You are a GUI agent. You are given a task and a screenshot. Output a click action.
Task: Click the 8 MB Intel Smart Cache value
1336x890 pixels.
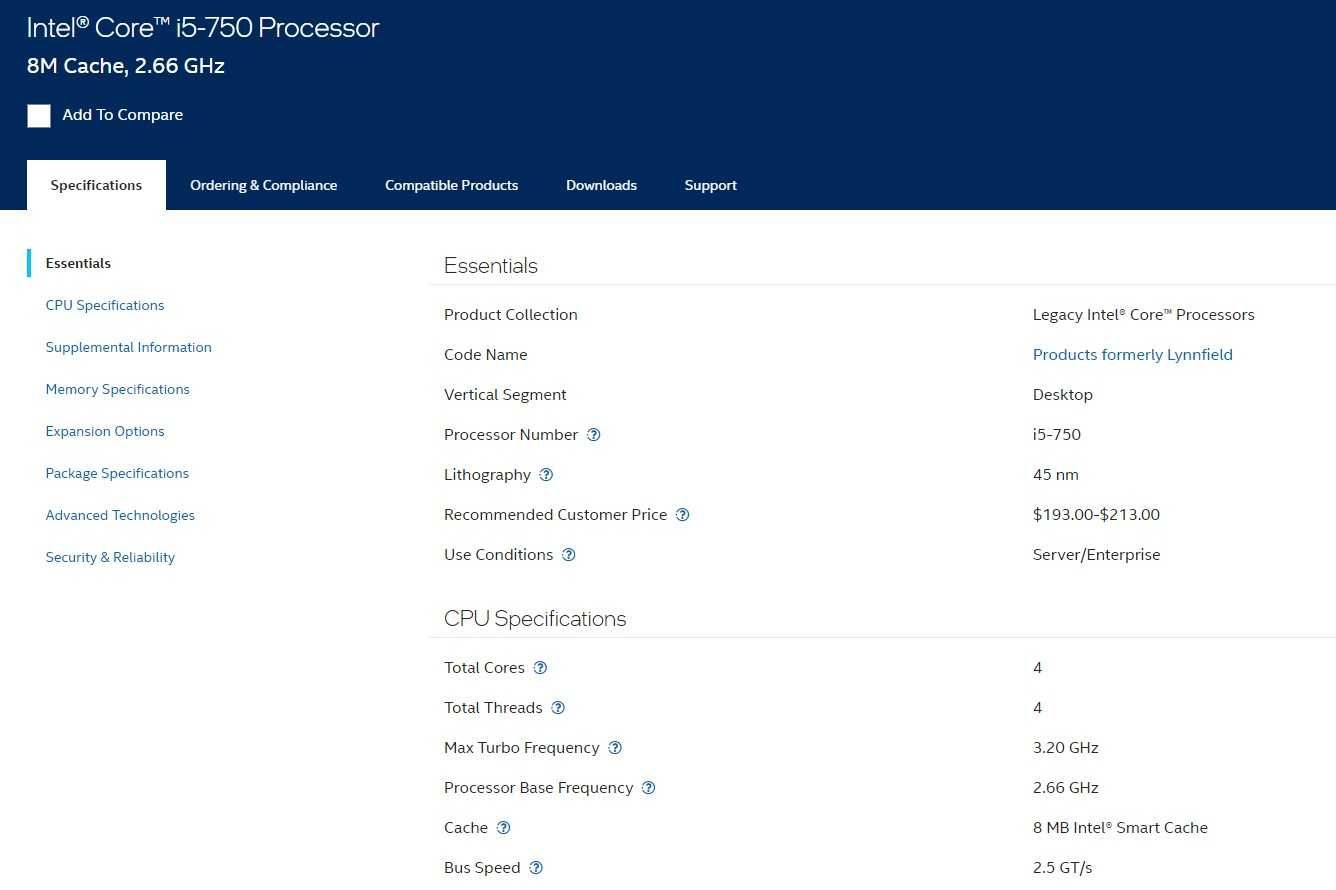pyautogui.click(x=1120, y=828)
